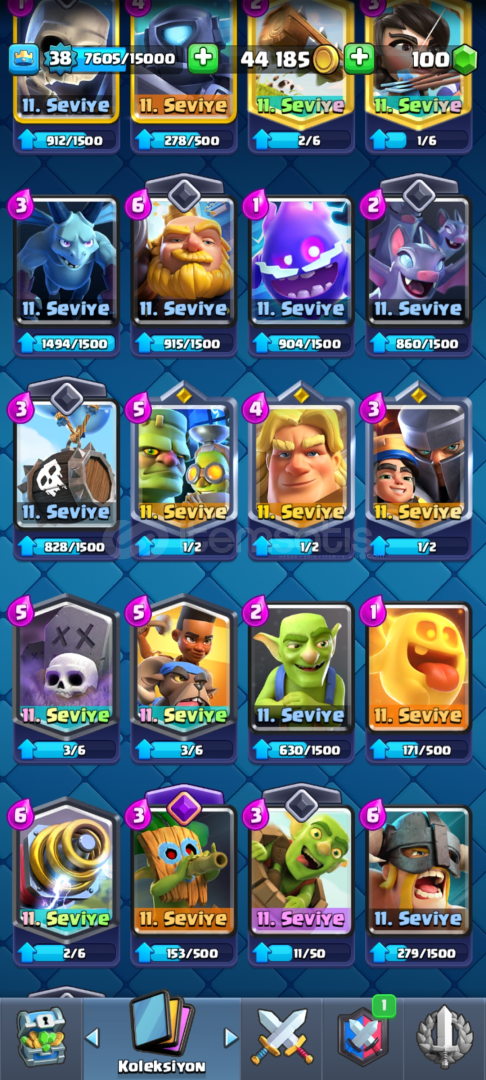This screenshot has width=486, height=1080.
Task: Go to next tab with right arrow
Action: coord(231,1037)
